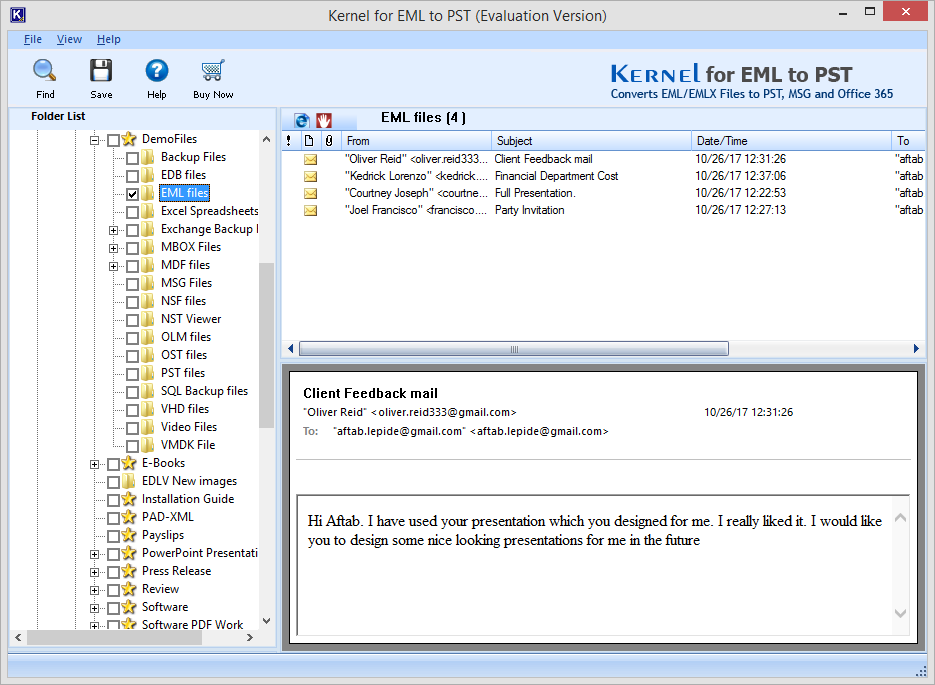Click envelope icon of Oliver Reid email
935x685 pixels.
tap(311, 159)
